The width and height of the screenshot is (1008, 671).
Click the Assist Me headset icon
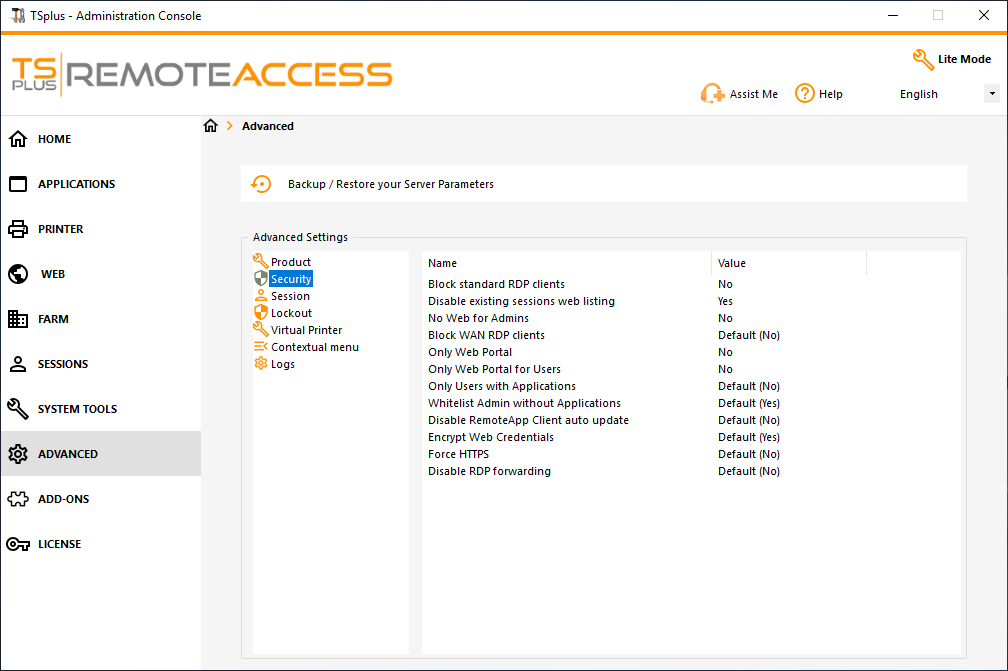click(712, 94)
